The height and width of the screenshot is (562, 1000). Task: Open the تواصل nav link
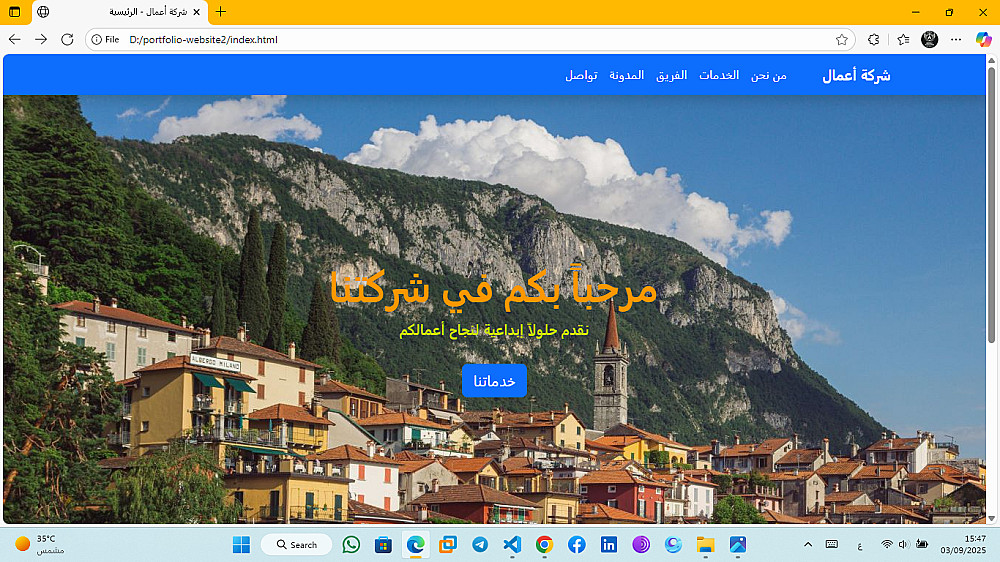click(x=581, y=75)
